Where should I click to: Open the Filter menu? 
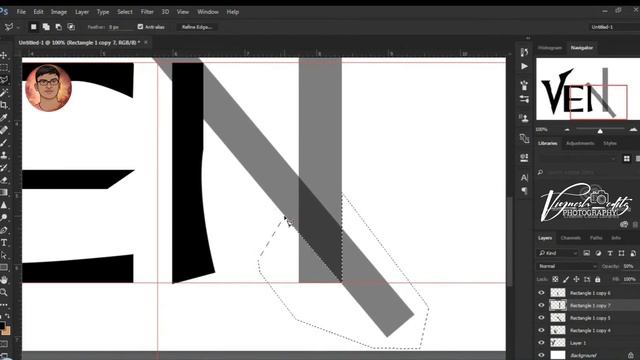tap(147, 12)
